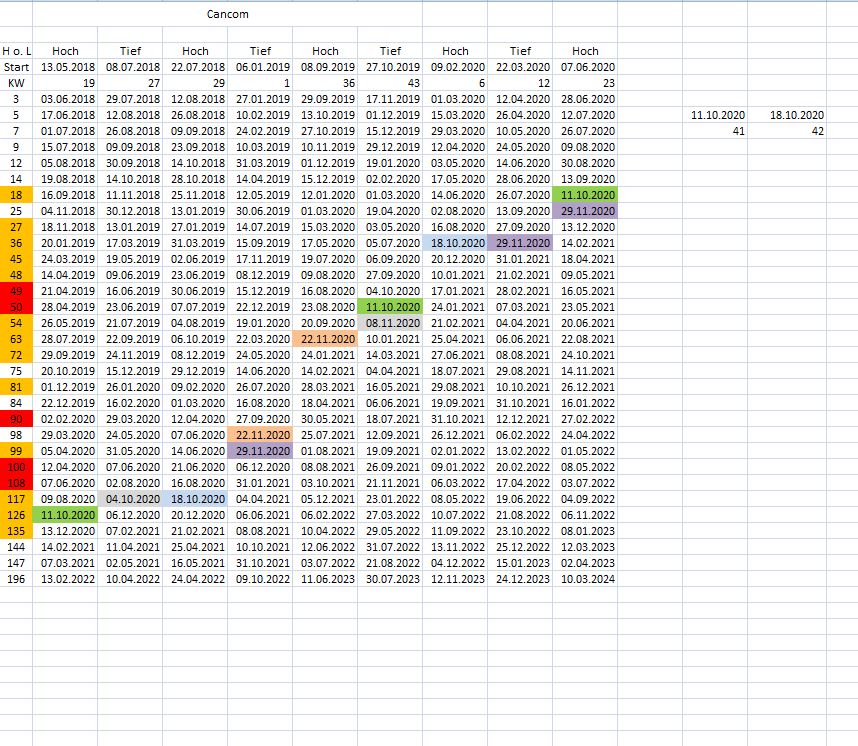Viewport: 858px width, 746px height.
Task: Select date 12.03.2023
Action: click(x=585, y=547)
